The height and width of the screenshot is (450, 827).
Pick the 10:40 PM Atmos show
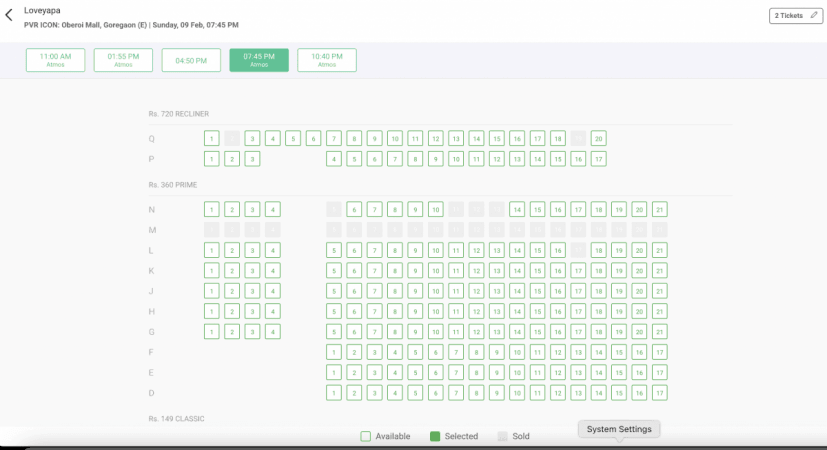[327, 60]
